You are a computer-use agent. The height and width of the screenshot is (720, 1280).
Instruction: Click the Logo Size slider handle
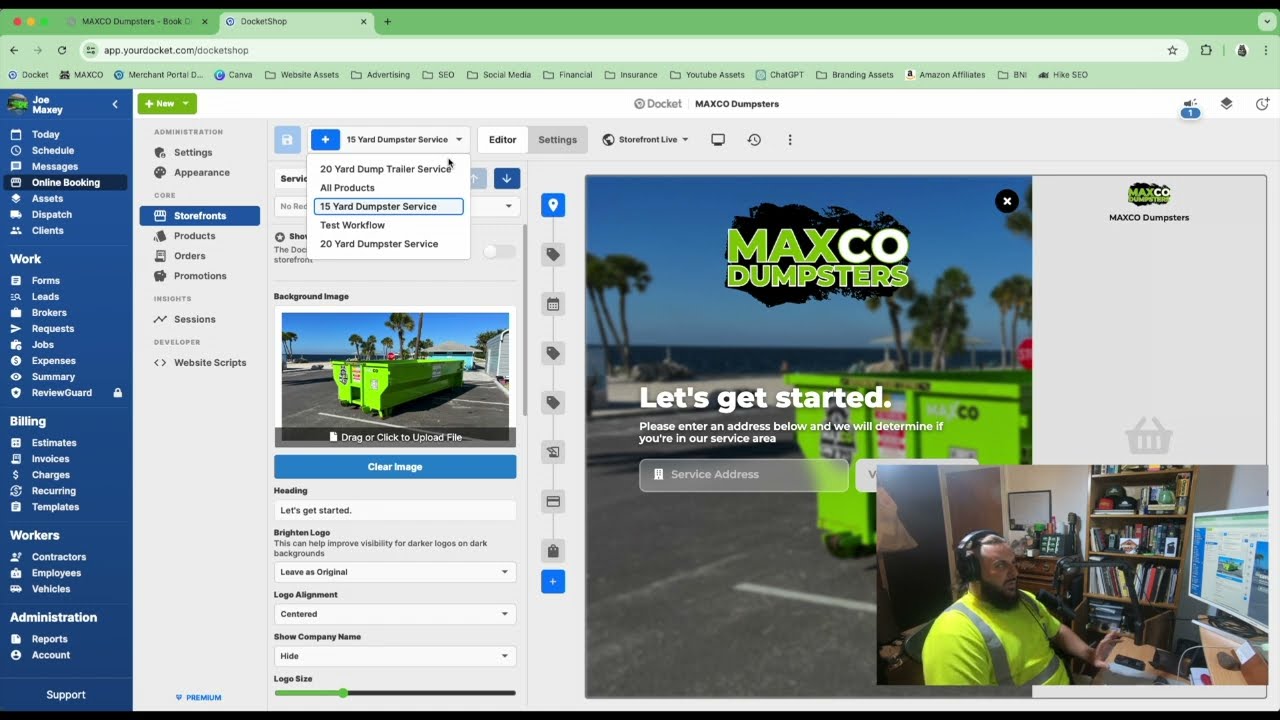point(343,693)
